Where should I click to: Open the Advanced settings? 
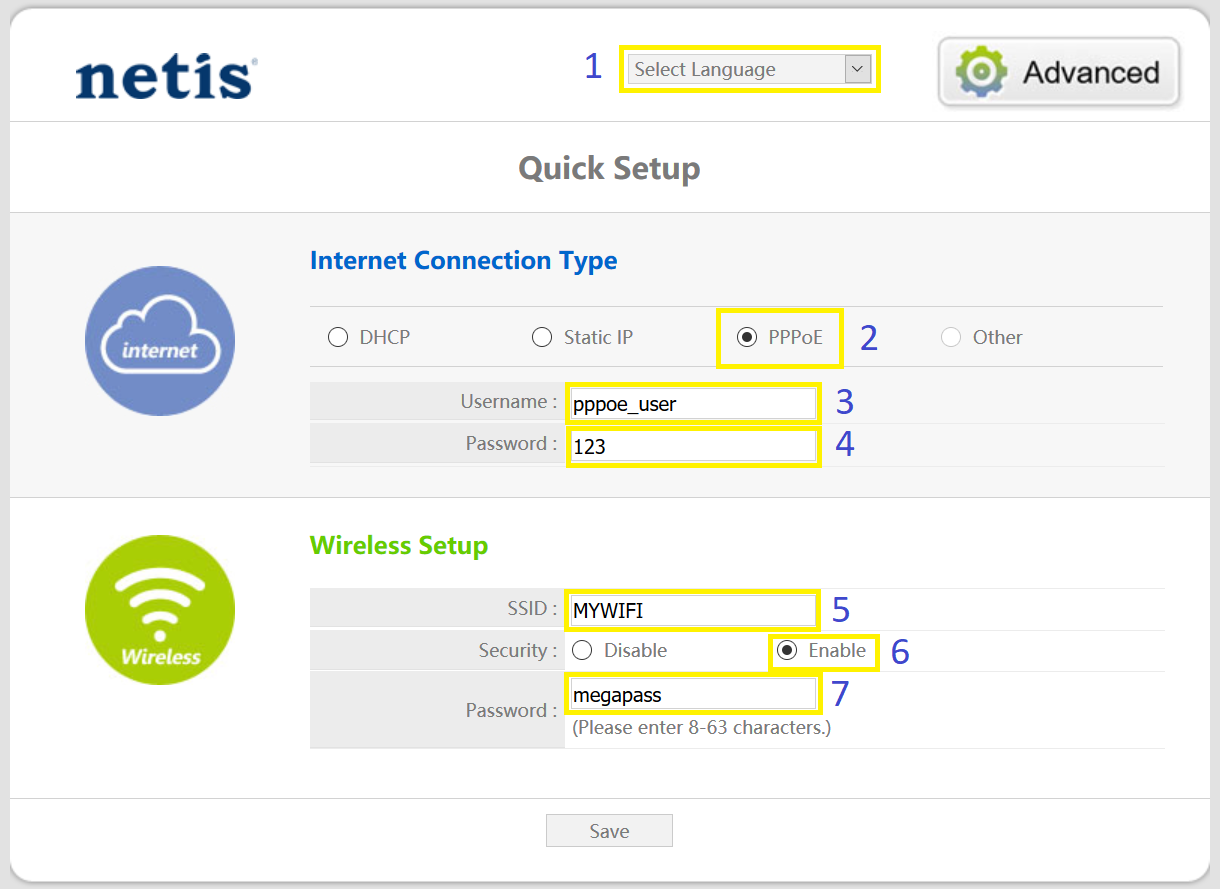point(1059,72)
